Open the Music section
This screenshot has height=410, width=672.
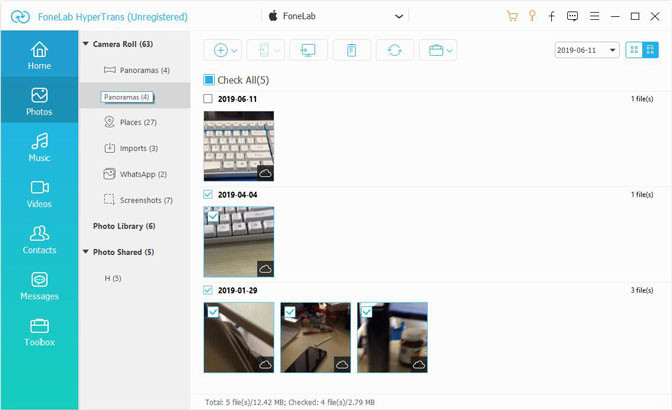point(39,147)
